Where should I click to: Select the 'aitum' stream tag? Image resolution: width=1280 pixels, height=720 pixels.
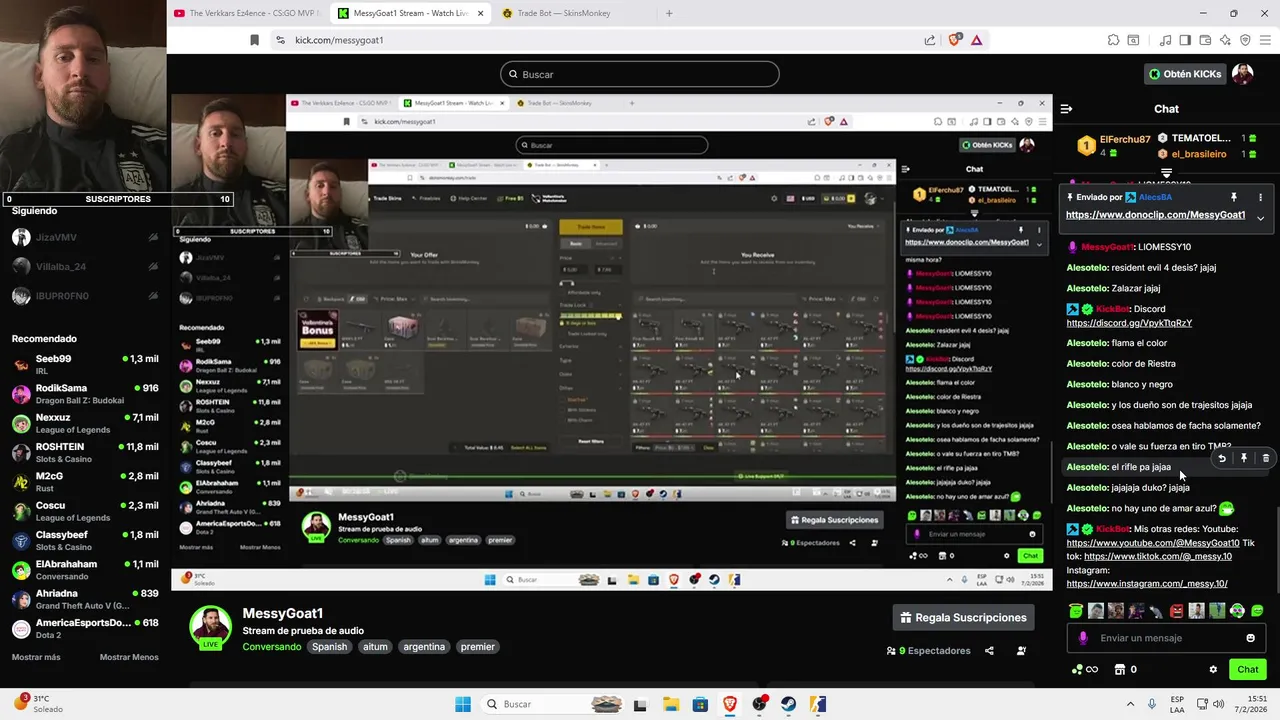375,647
